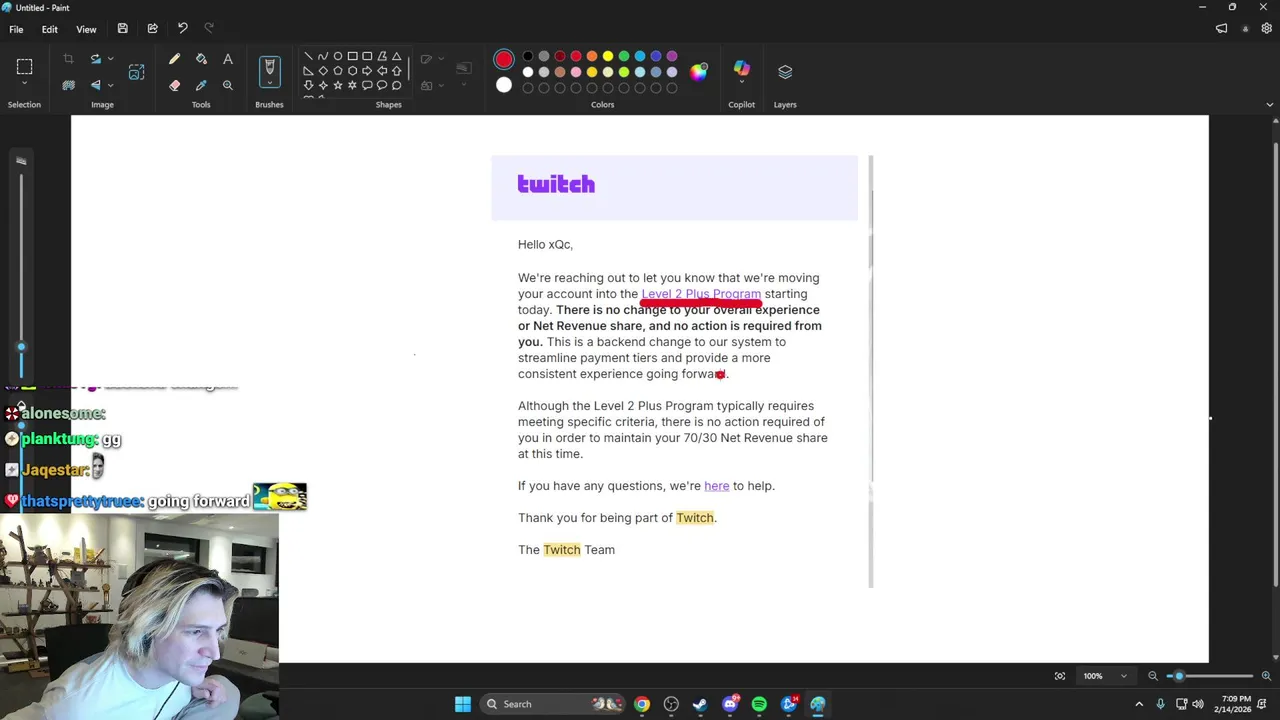The width and height of the screenshot is (1280, 720).
Task: Choose the rectangular Selection tool
Action: [x=24, y=67]
